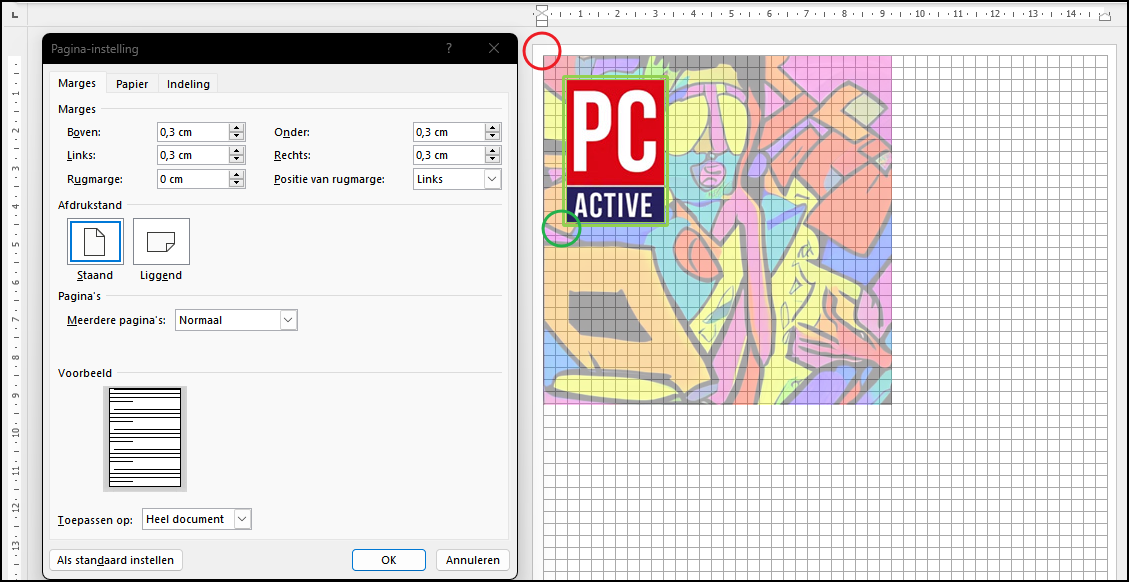The width and height of the screenshot is (1129, 582).
Task: Click the tab selector icon at ruler corner
Action: (16, 14)
